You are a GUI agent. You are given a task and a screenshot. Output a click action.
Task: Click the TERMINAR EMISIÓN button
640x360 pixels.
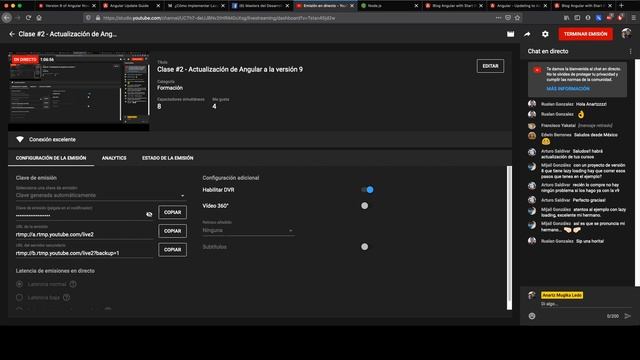coord(585,34)
